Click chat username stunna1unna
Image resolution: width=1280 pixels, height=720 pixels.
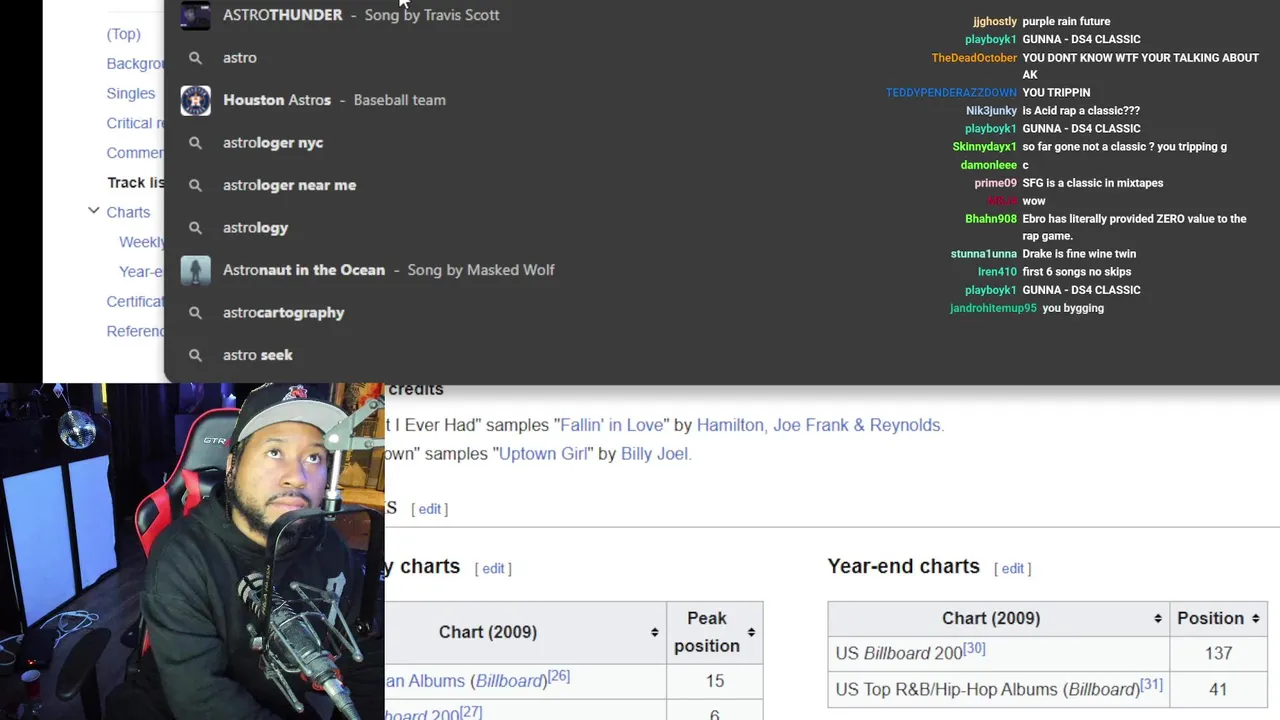(x=983, y=254)
